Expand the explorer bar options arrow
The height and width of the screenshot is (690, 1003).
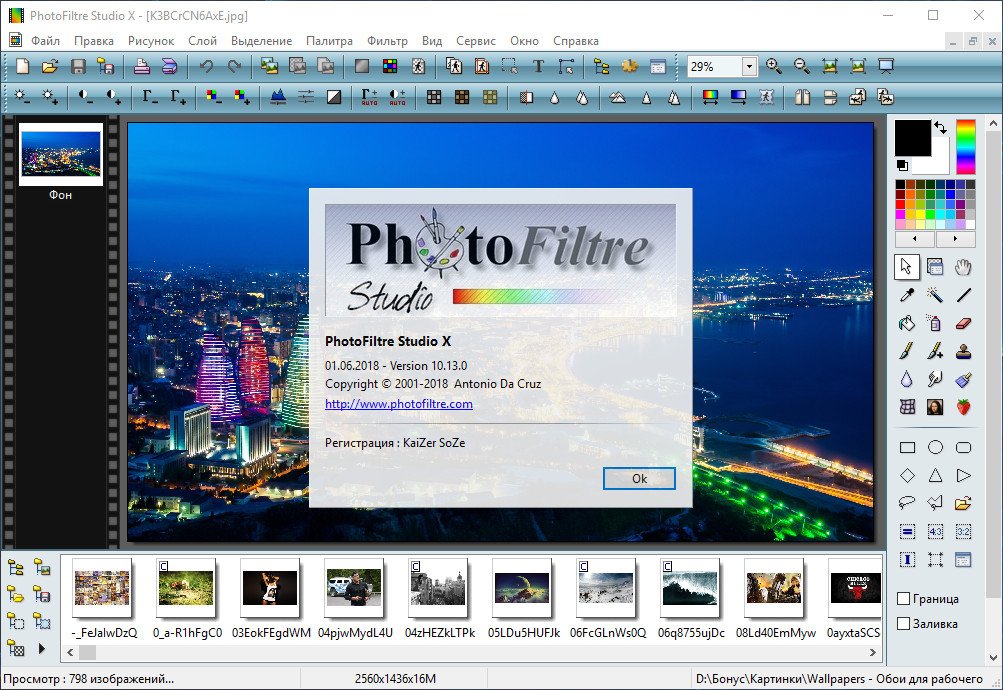coord(42,649)
